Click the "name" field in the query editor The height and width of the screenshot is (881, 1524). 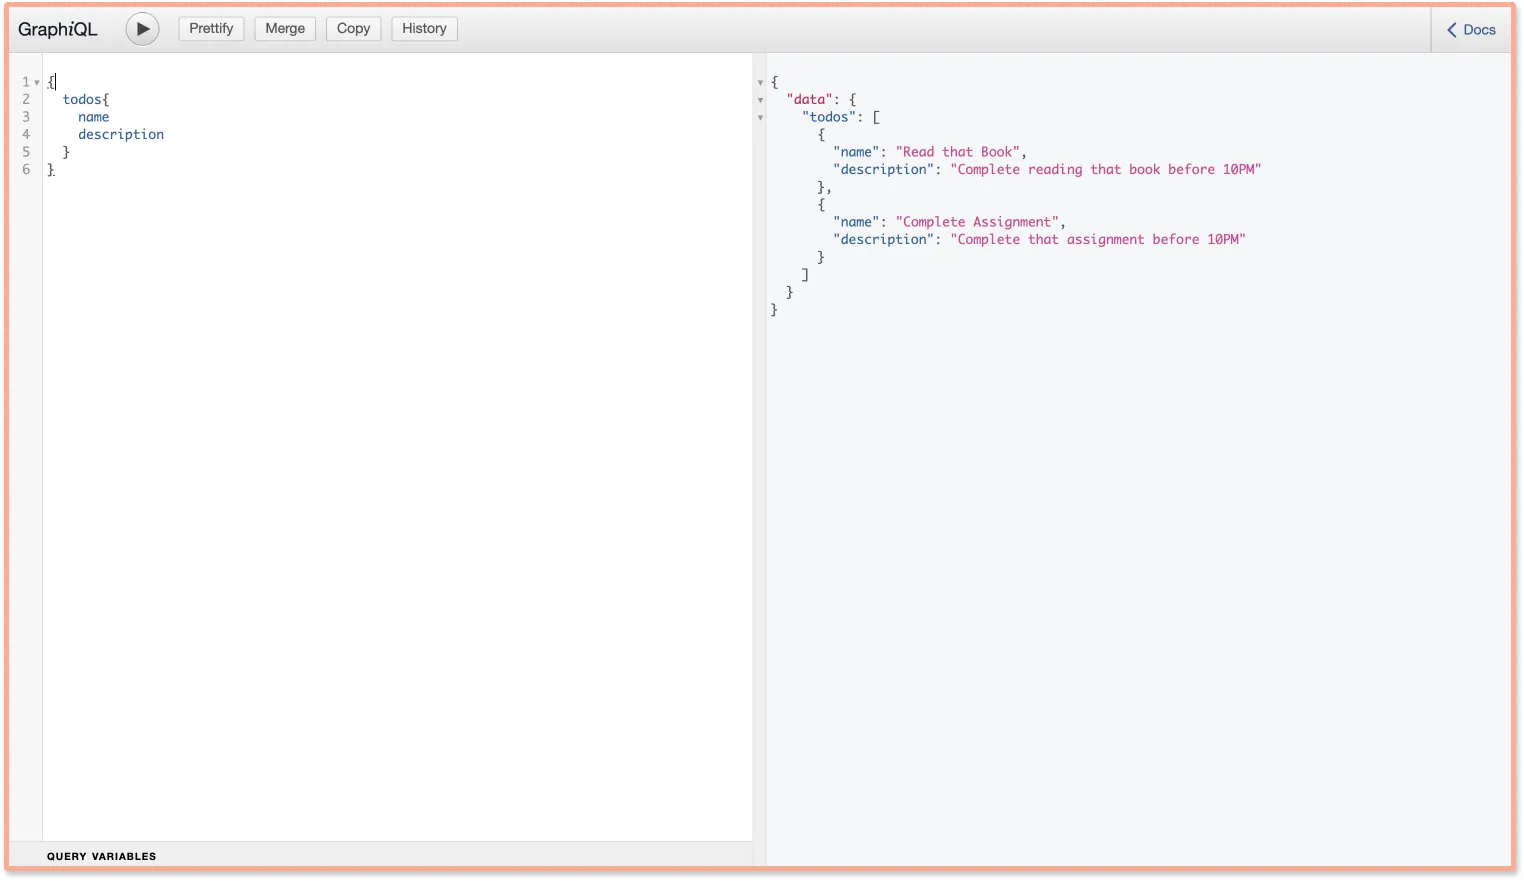(x=94, y=117)
